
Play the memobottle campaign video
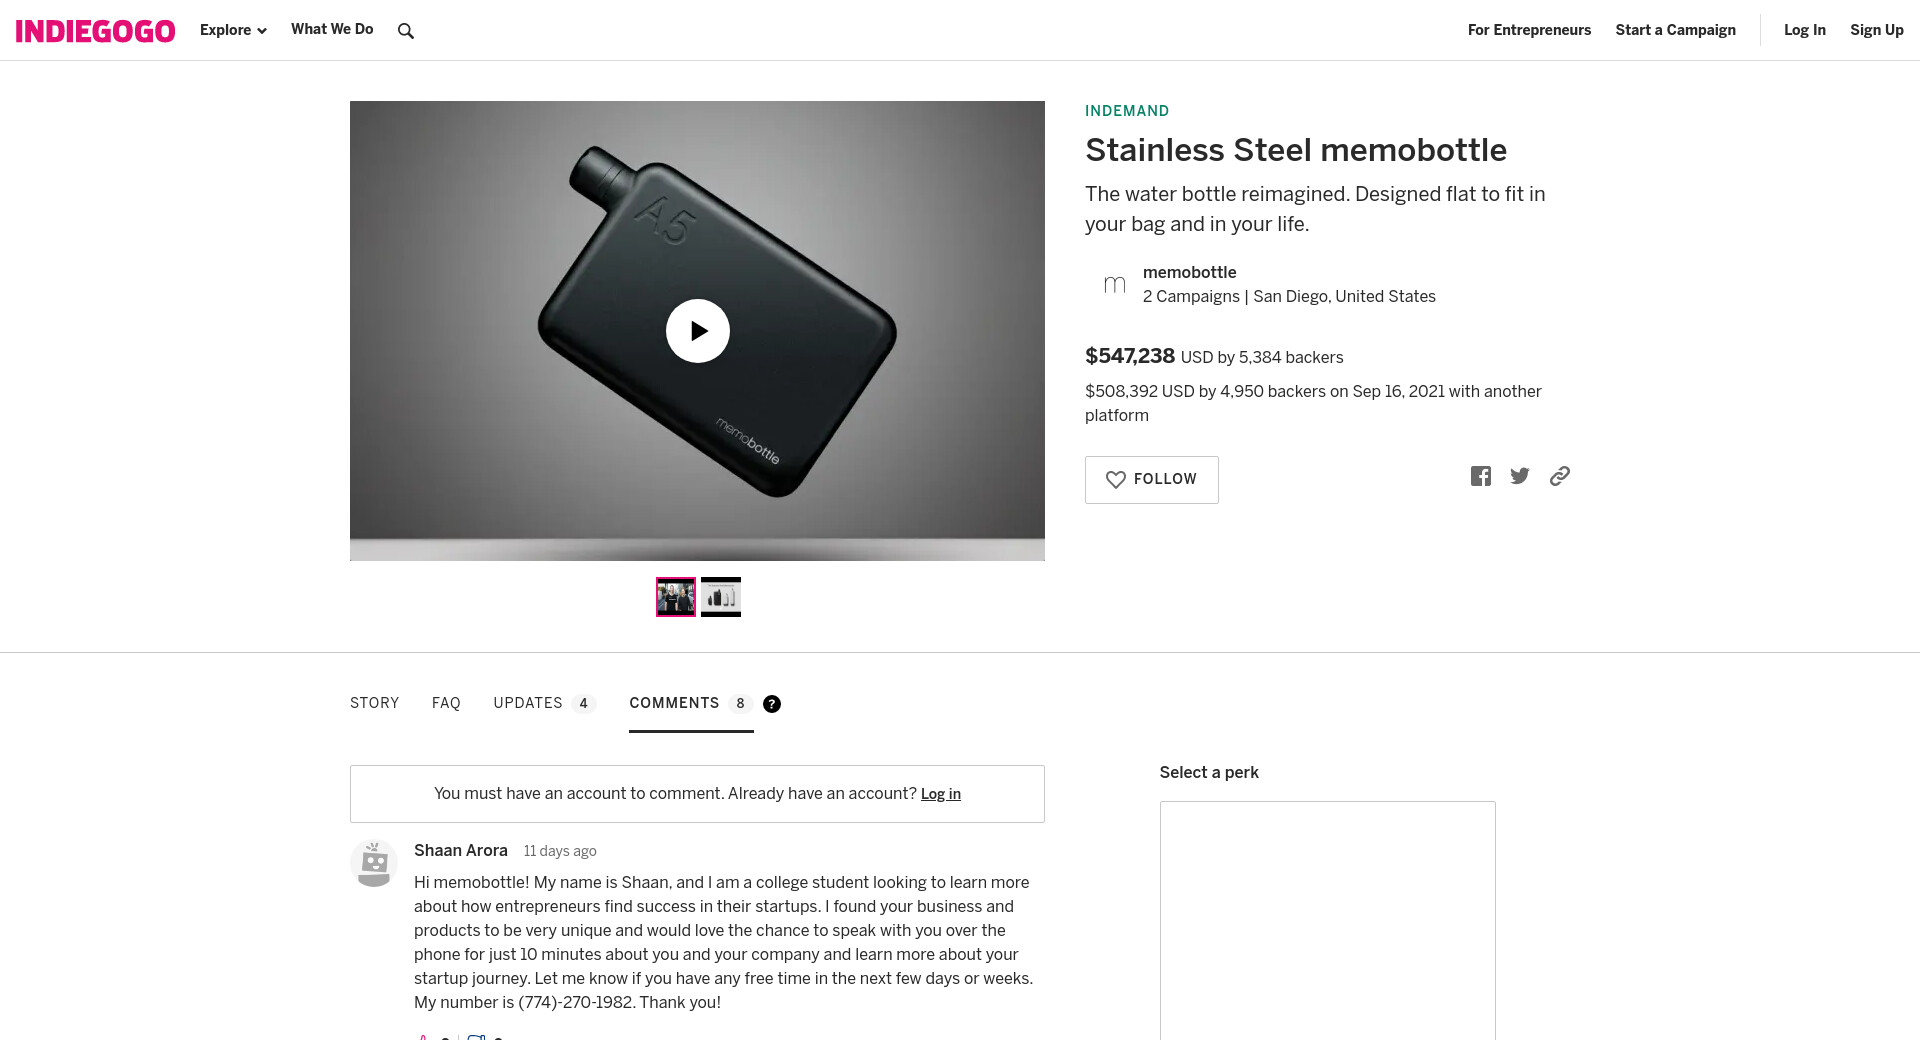[x=697, y=331]
